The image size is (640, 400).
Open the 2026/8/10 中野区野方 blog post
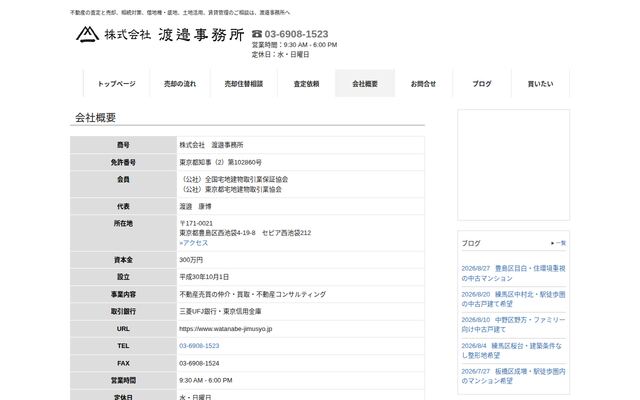(x=513, y=324)
